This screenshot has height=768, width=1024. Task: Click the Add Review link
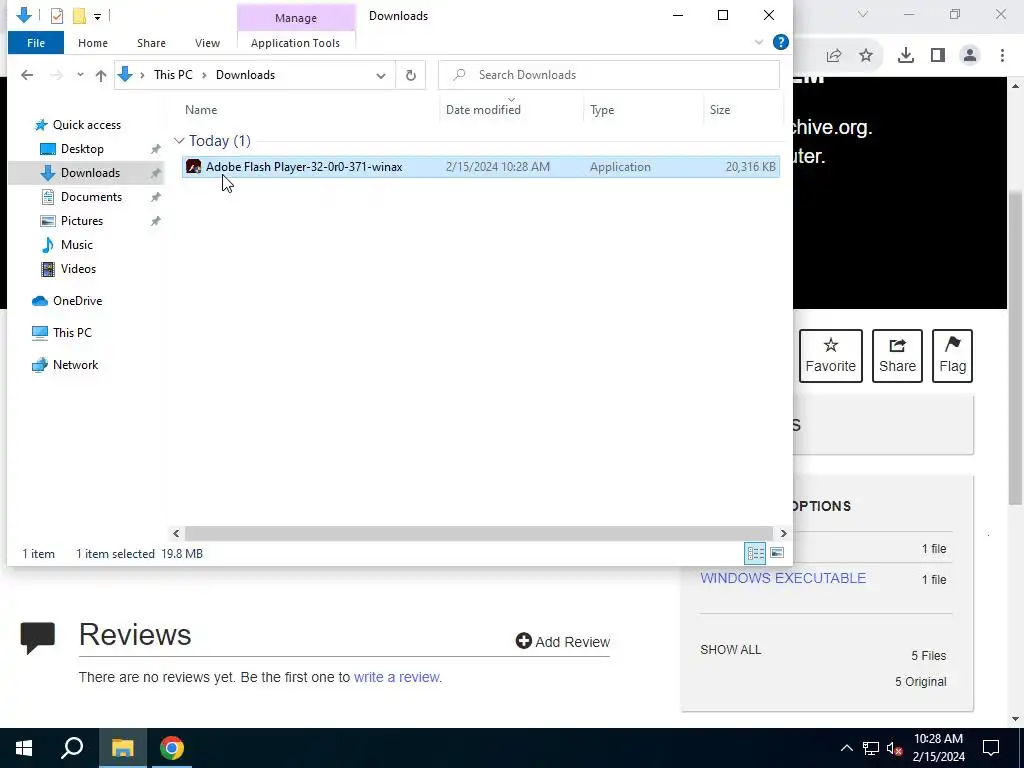click(563, 642)
